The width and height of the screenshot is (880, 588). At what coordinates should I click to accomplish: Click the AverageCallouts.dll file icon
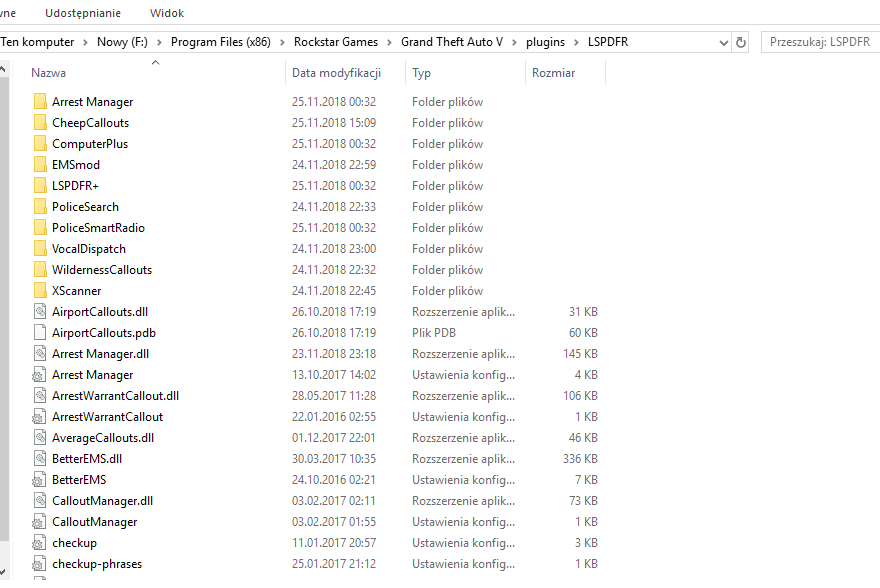pyautogui.click(x=40, y=438)
